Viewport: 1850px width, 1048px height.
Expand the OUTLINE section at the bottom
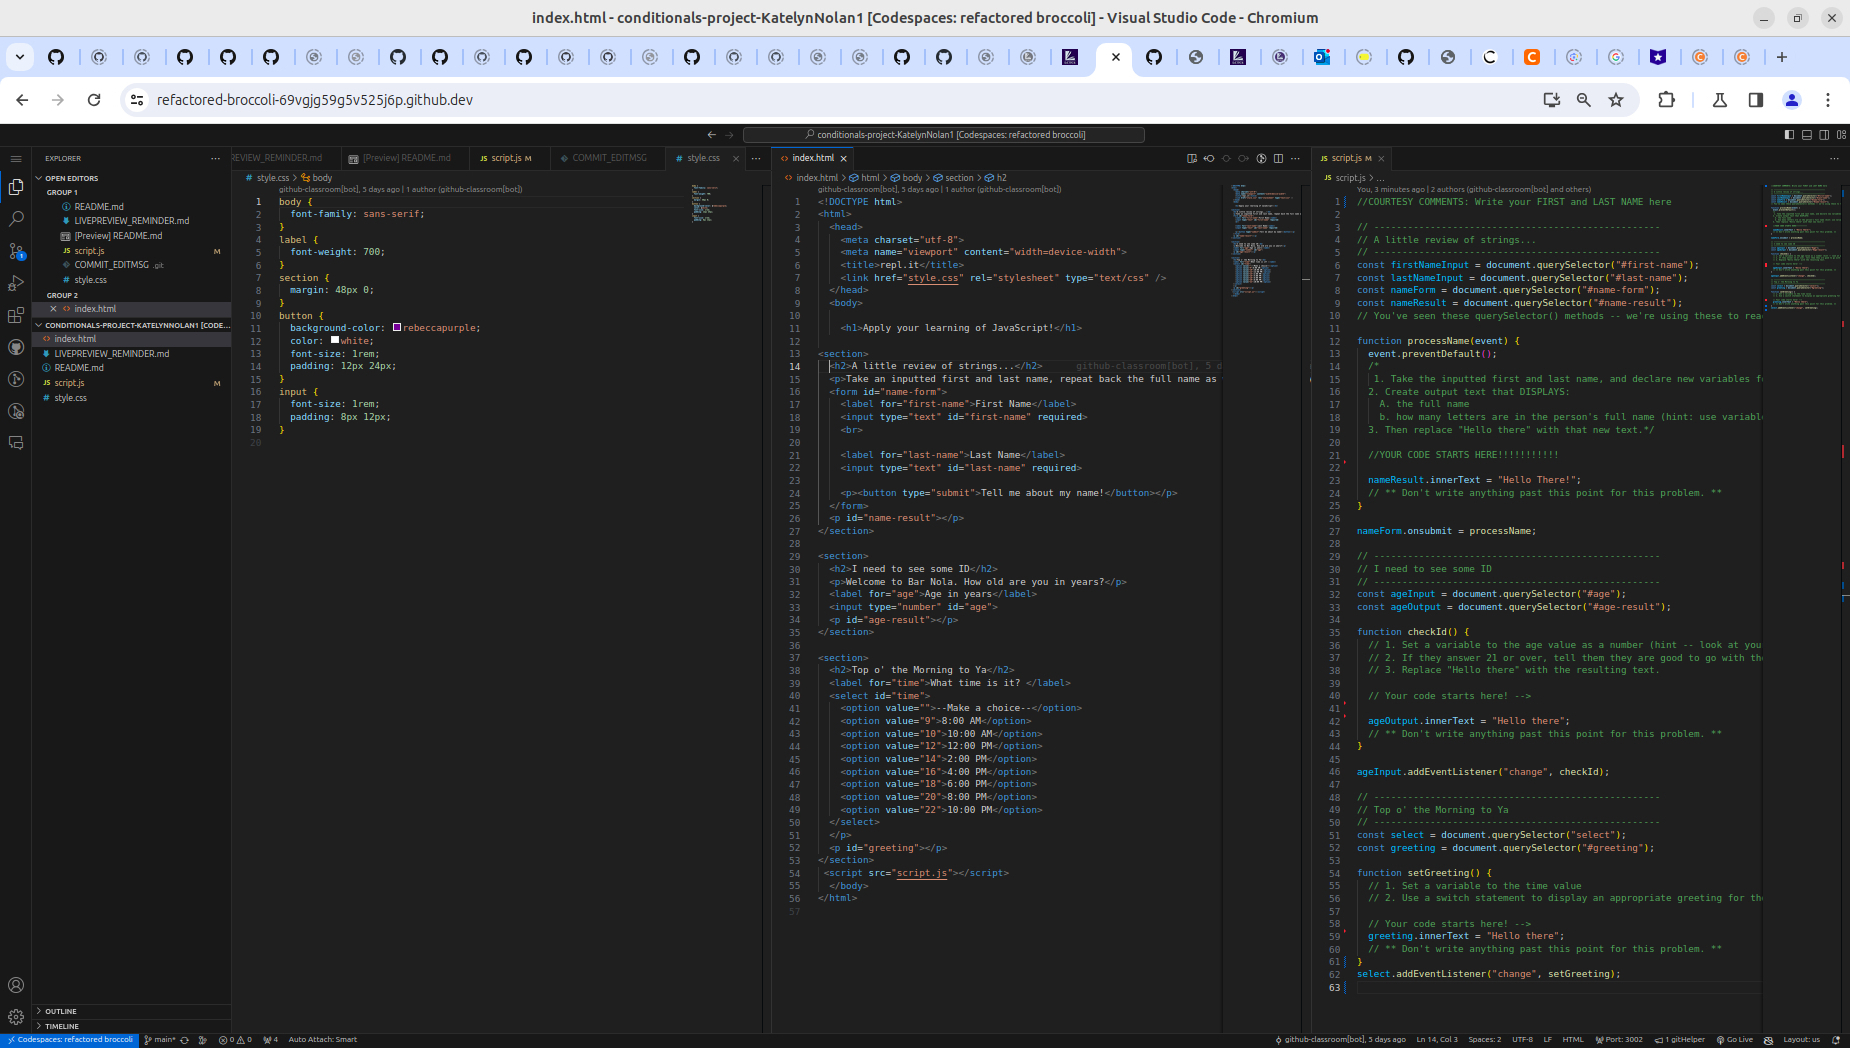coord(60,1011)
